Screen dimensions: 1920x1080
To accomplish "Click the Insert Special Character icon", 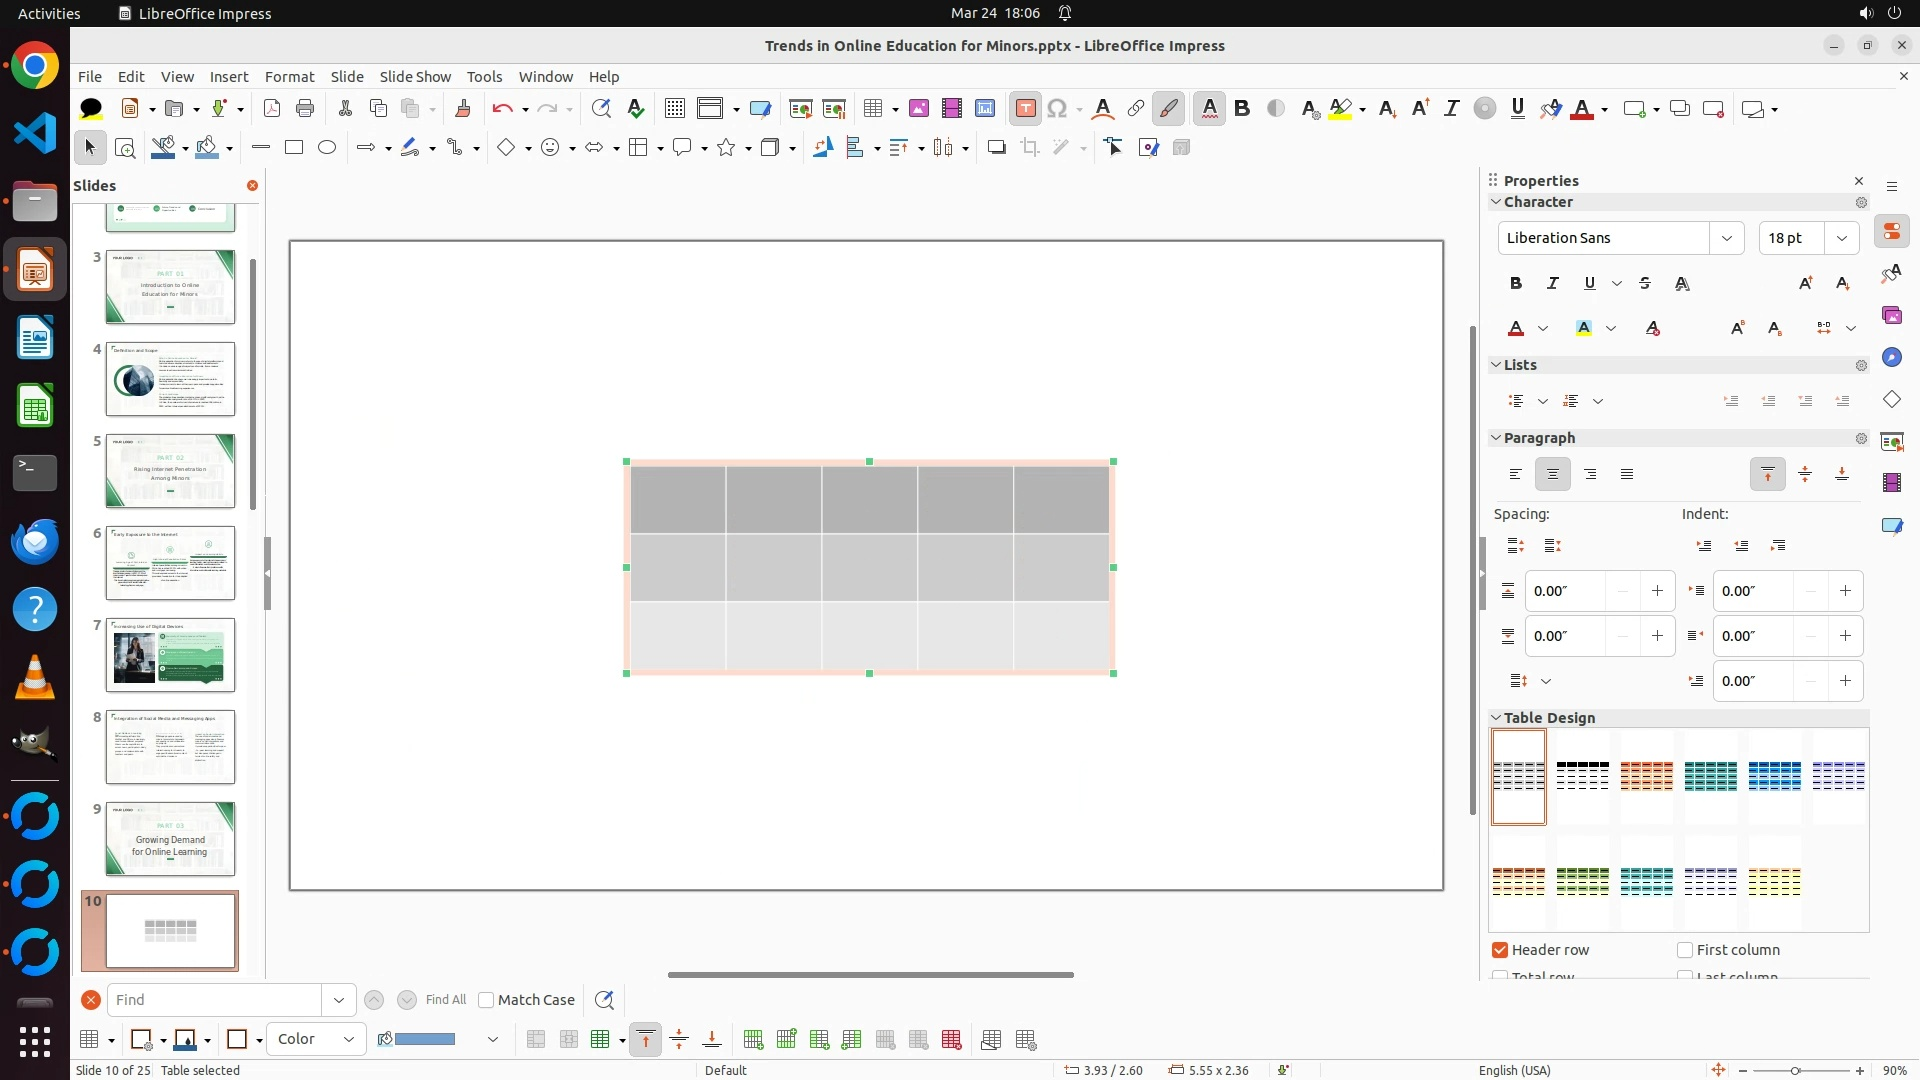I will click(1057, 109).
